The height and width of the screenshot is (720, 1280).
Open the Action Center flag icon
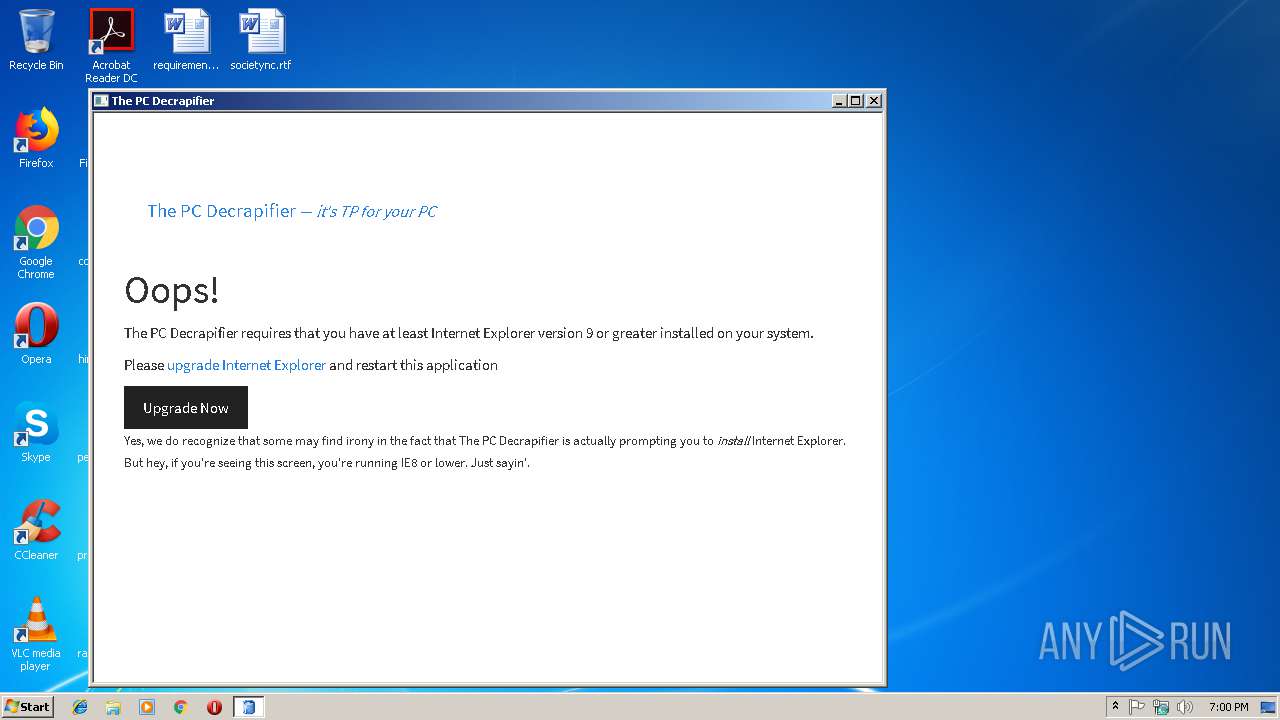click(1137, 707)
